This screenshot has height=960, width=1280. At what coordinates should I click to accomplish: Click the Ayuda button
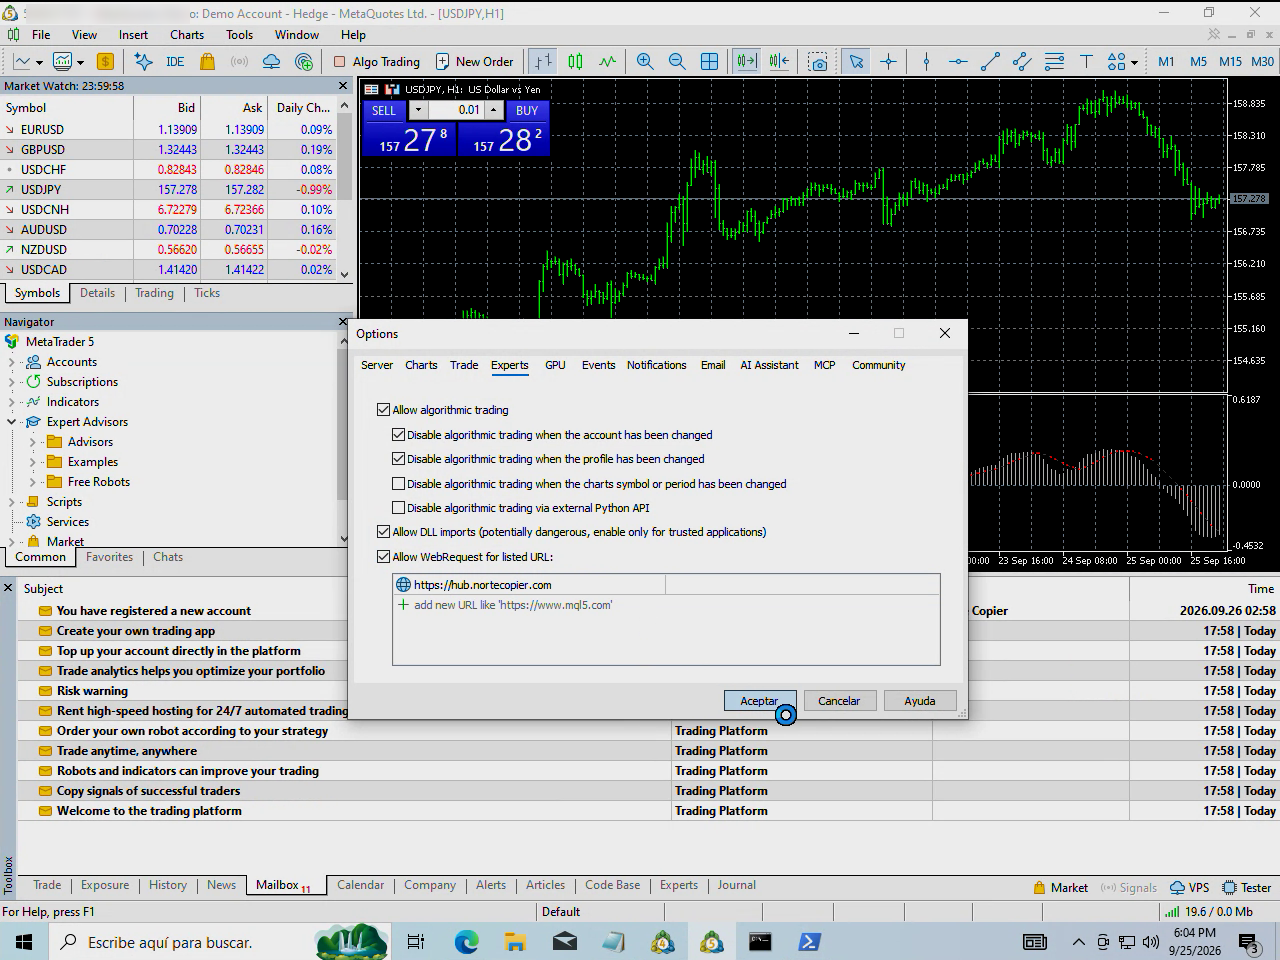coord(920,701)
